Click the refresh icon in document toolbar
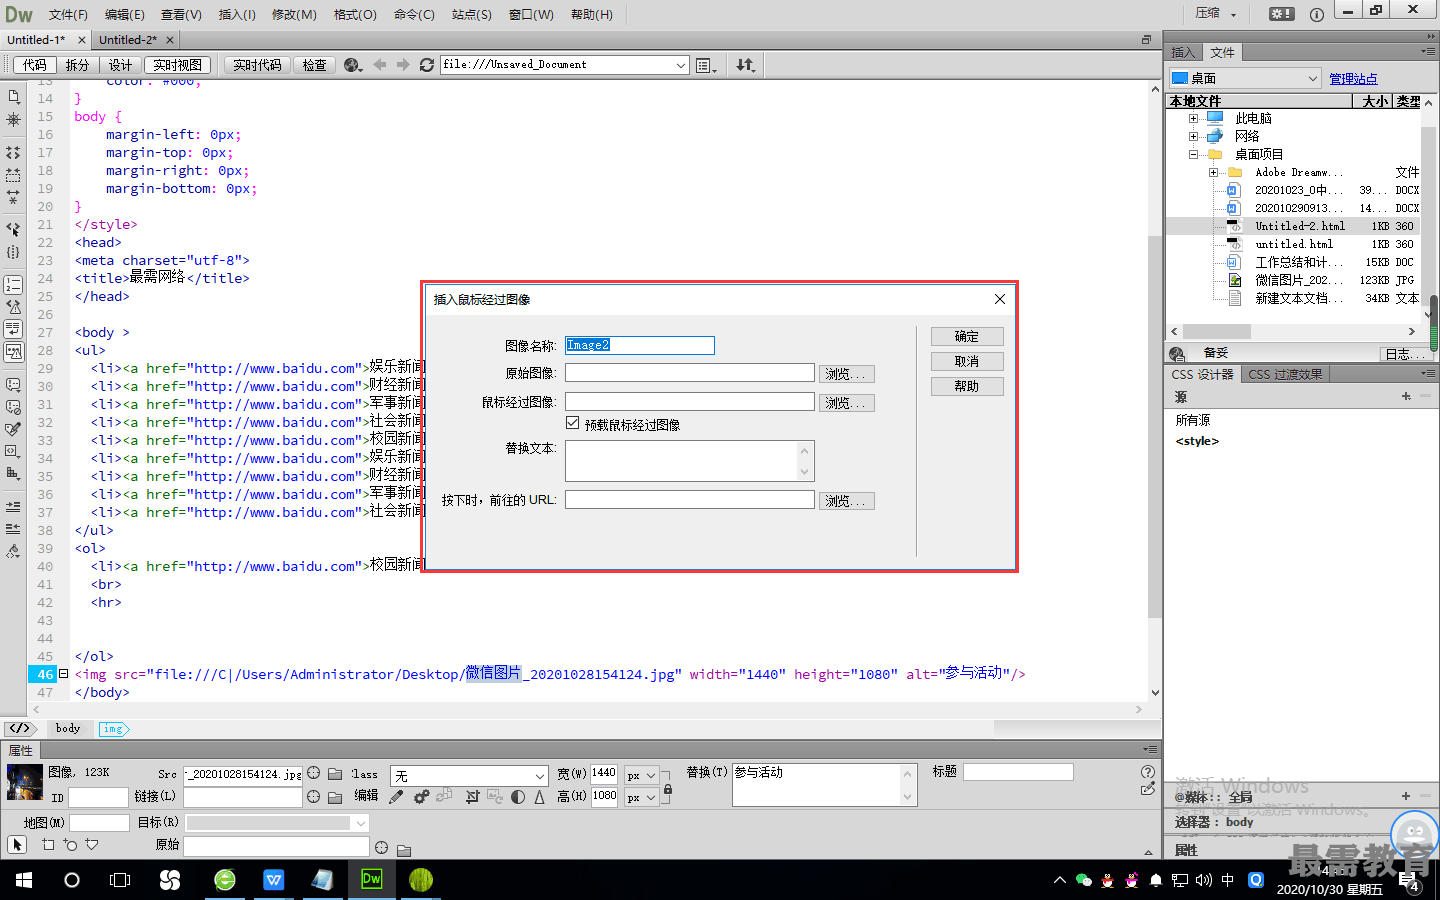 pyautogui.click(x=427, y=65)
